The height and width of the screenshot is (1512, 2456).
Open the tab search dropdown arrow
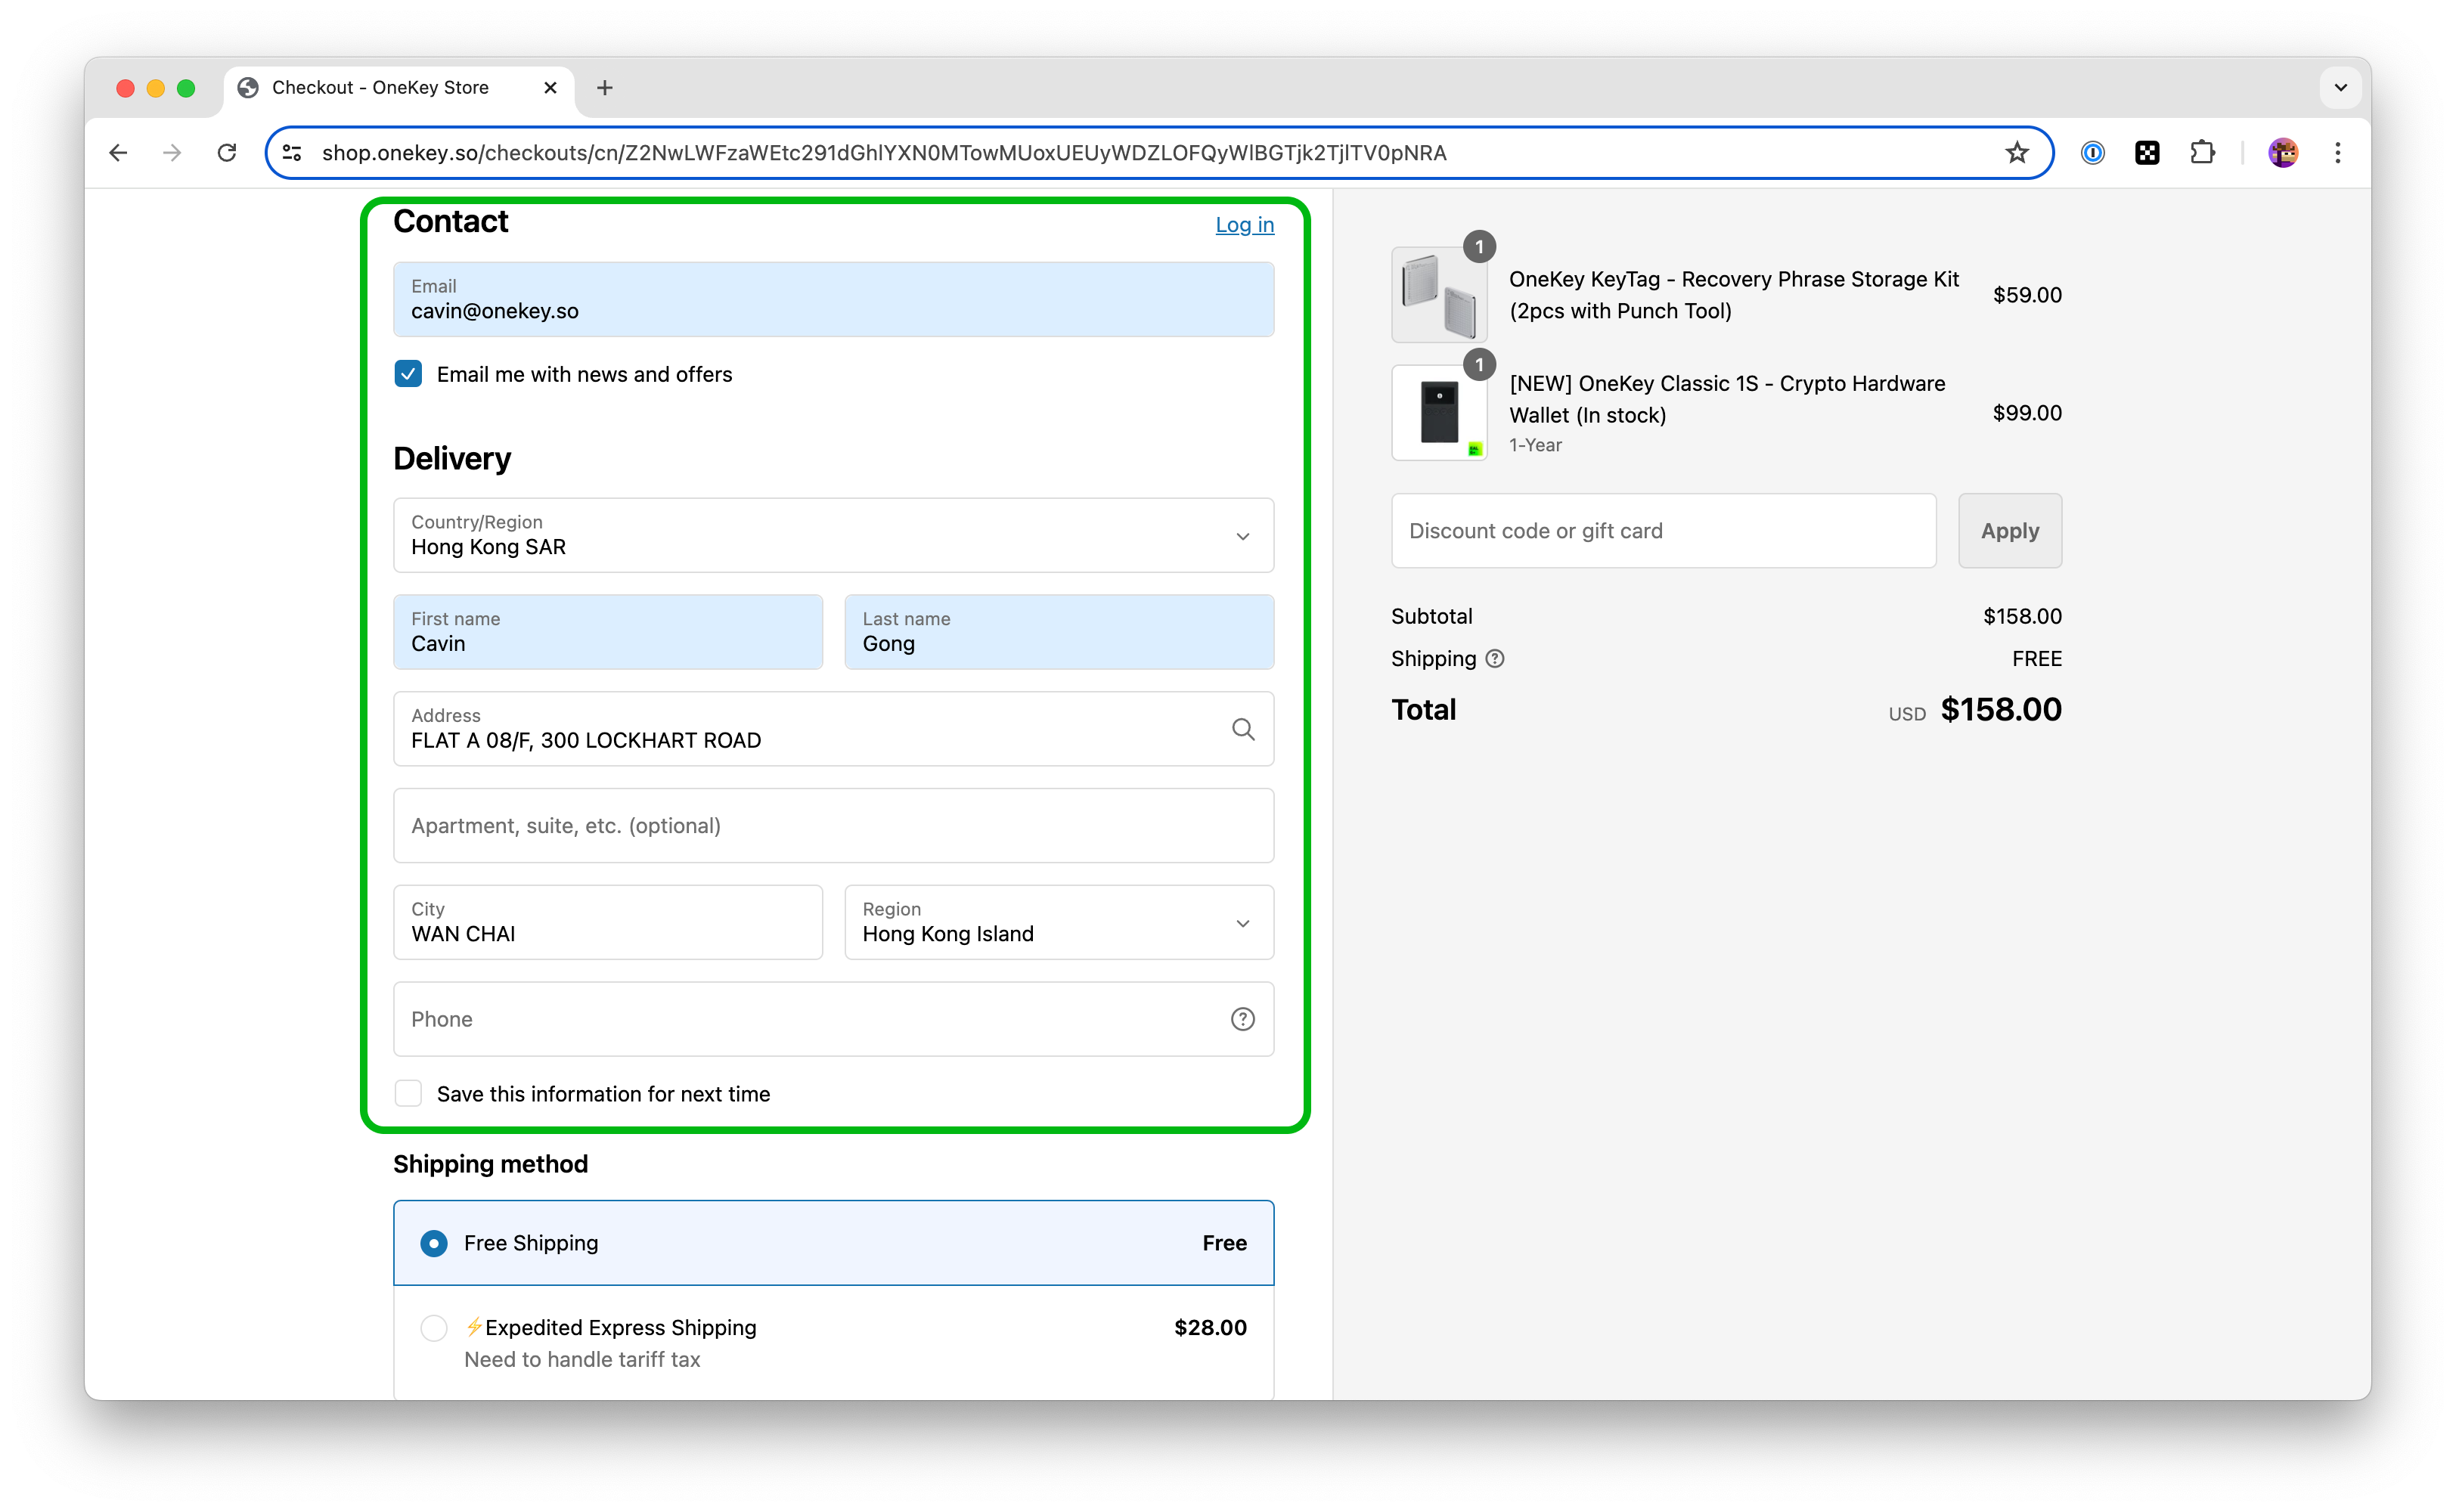(2340, 87)
